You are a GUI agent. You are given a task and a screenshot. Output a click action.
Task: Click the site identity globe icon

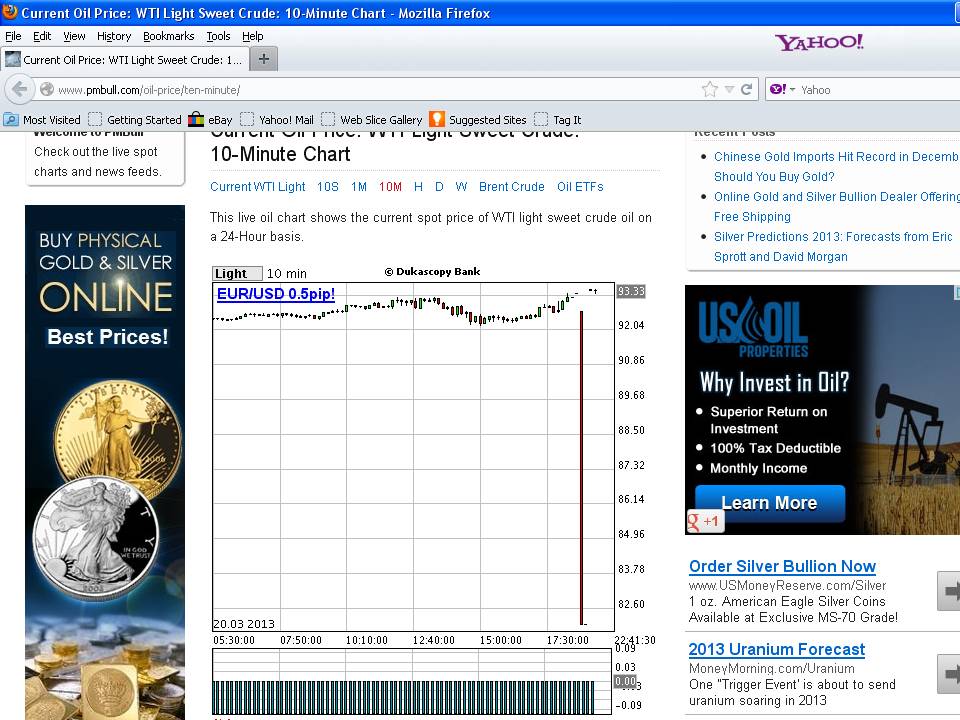[x=47, y=89]
